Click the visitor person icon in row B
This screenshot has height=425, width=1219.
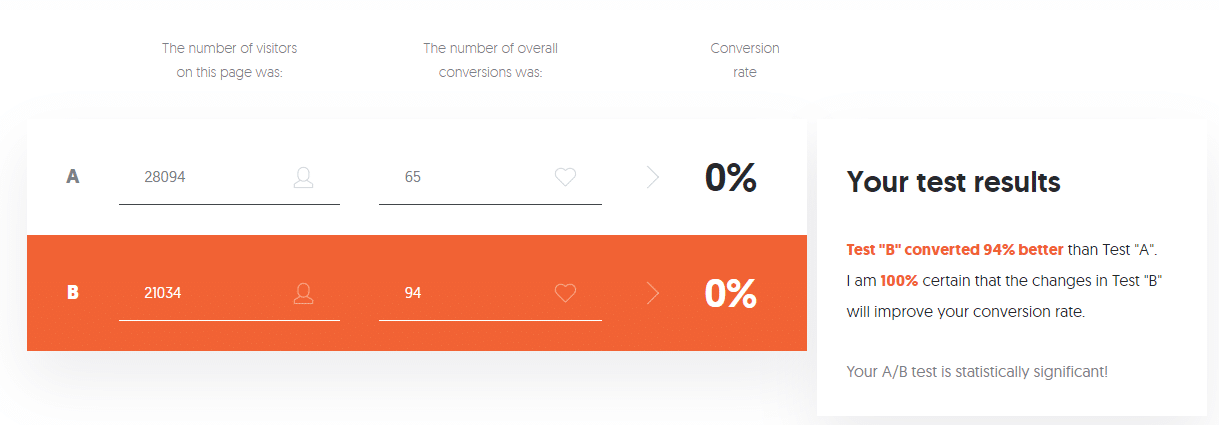304,293
